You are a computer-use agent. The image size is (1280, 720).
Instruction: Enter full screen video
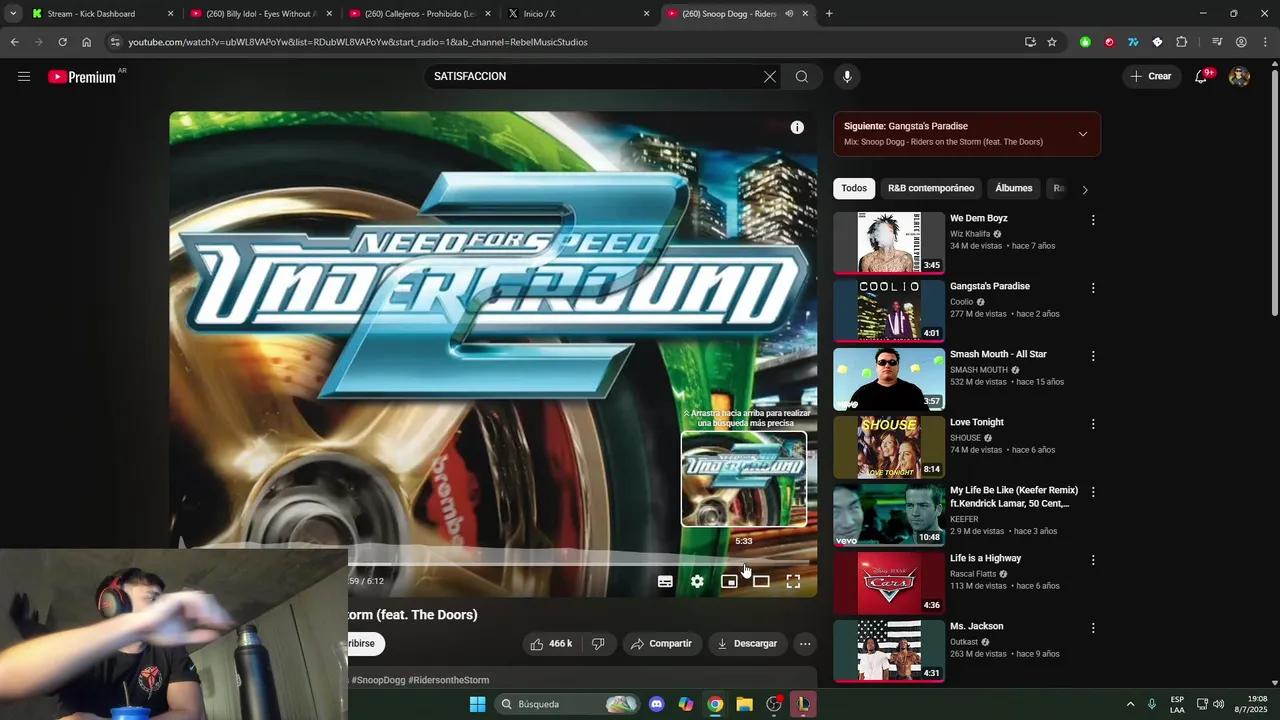tap(793, 581)
